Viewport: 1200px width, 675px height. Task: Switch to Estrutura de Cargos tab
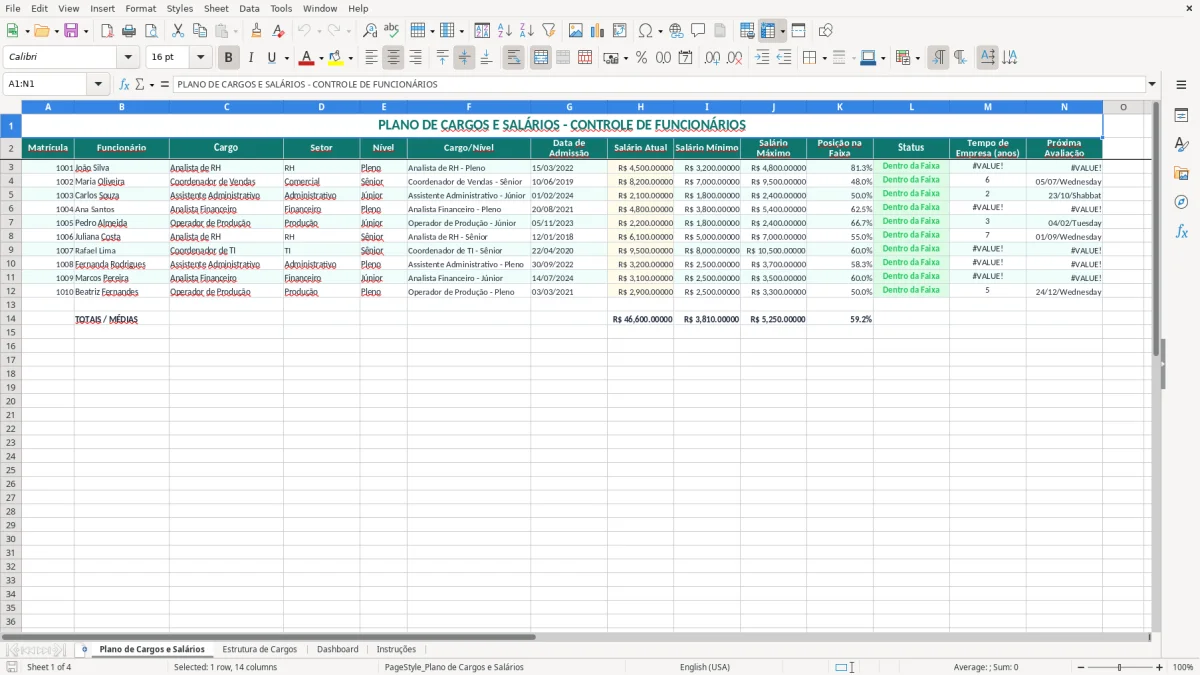(x=259, y=649)
